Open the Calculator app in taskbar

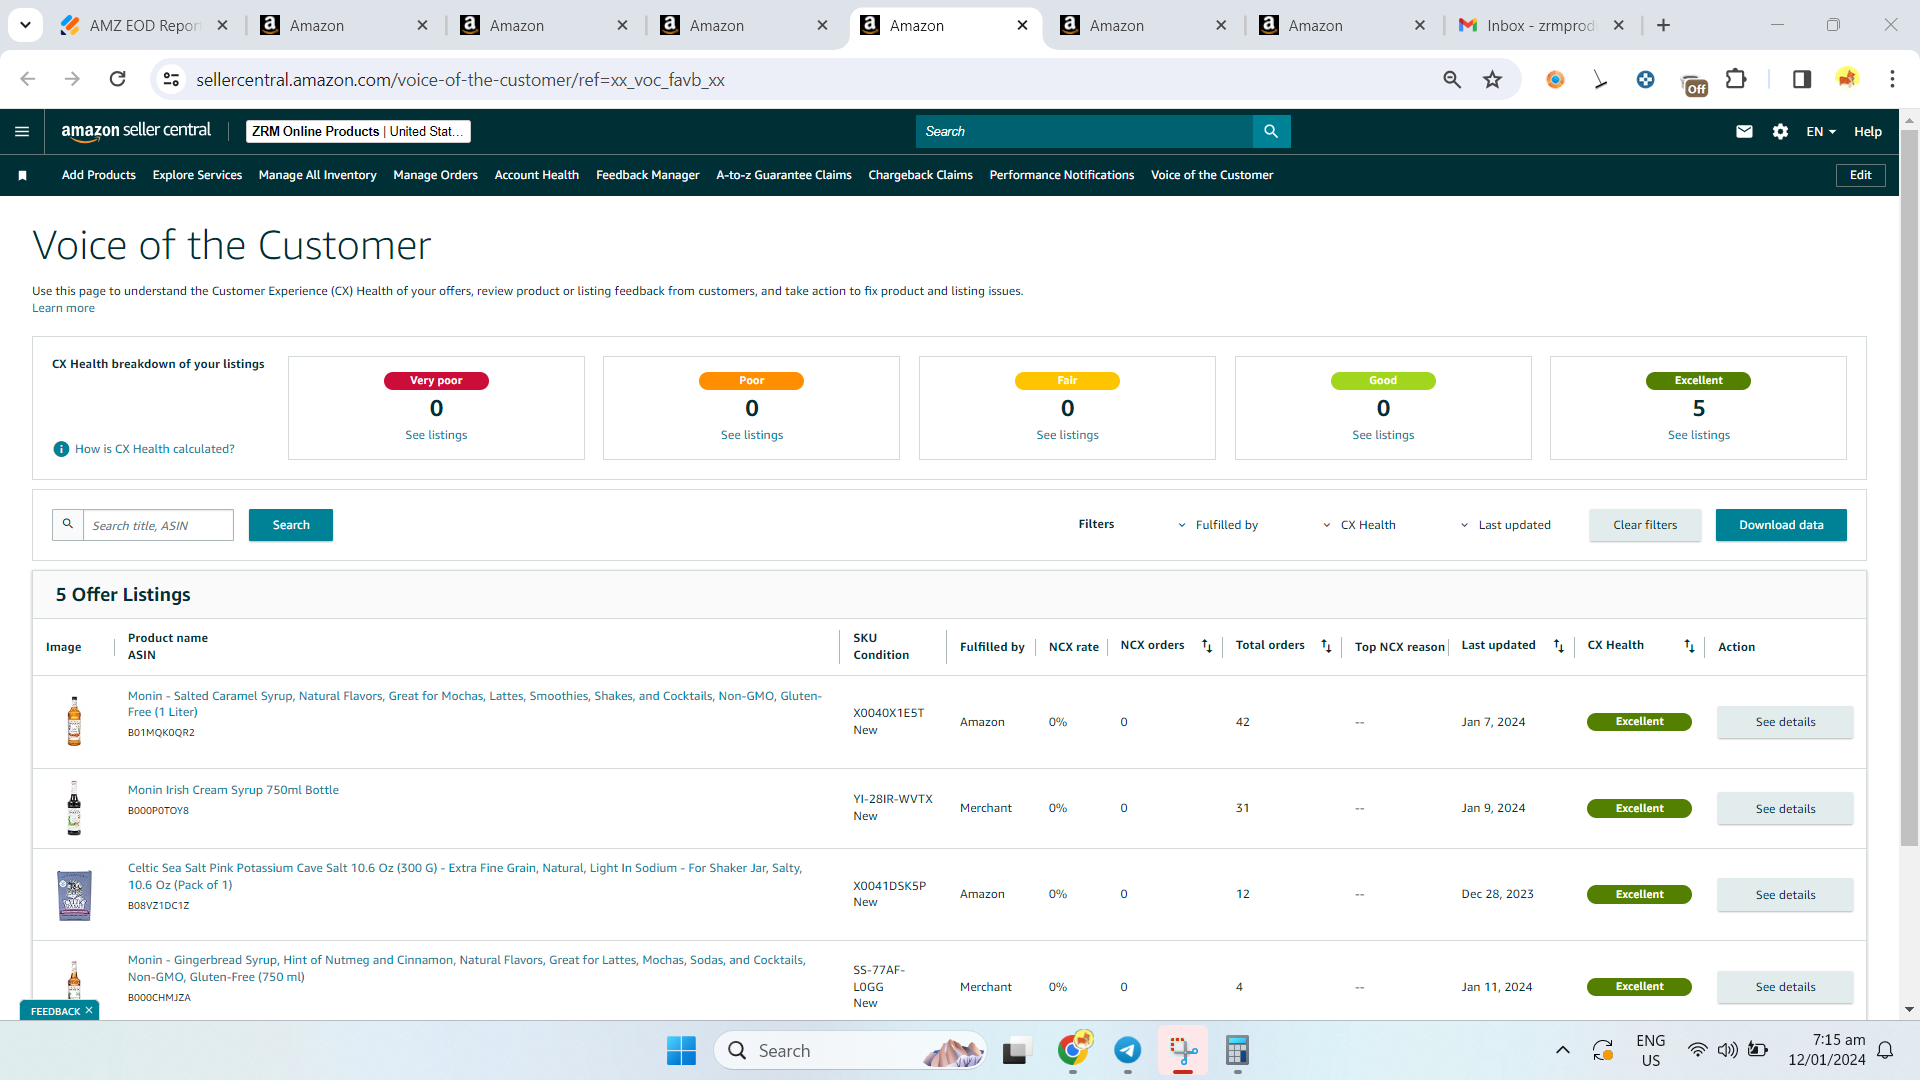(x=1238, y=1050)
